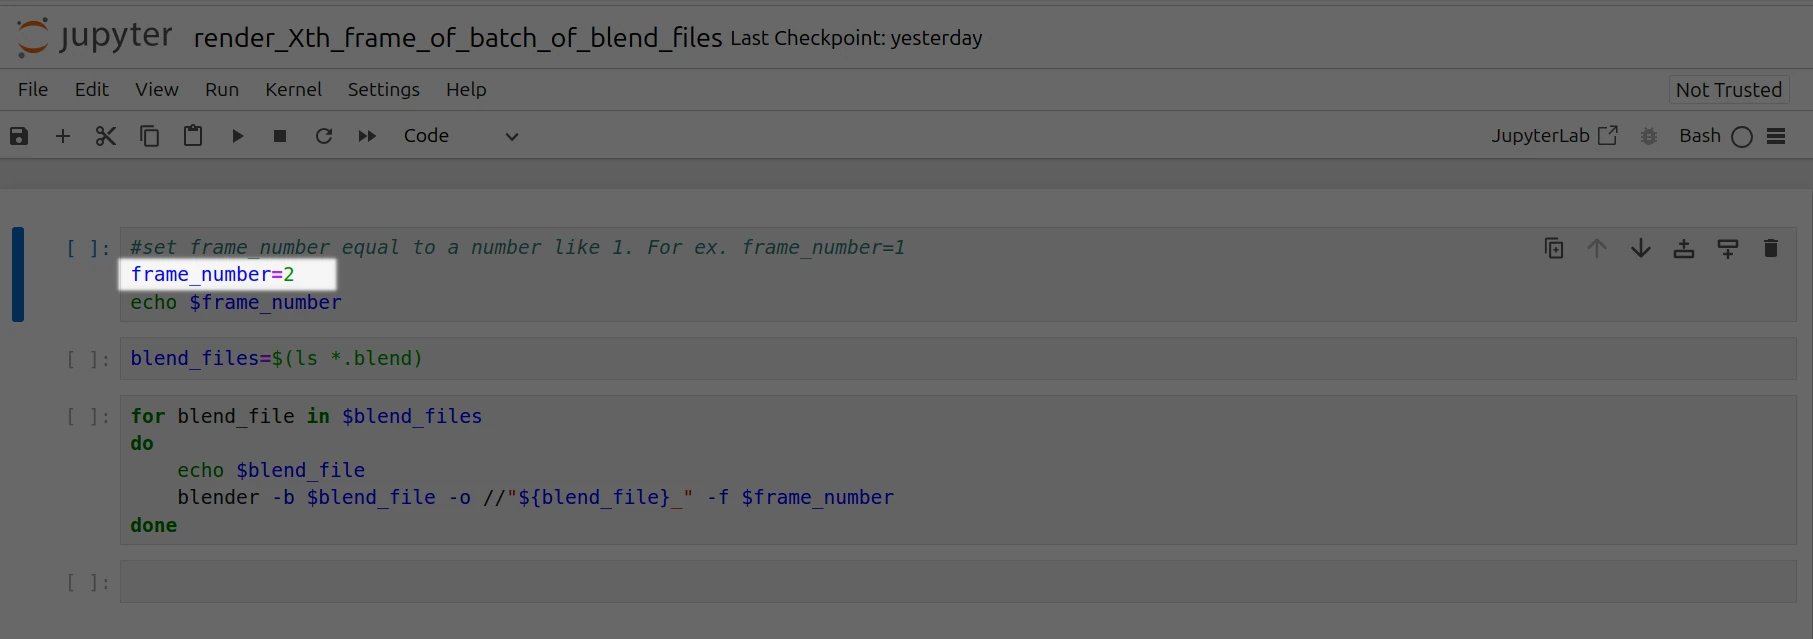Click the comment line about setting frame_number
The width and height of the screenshot is (1813, 639).
click(518, 247)
